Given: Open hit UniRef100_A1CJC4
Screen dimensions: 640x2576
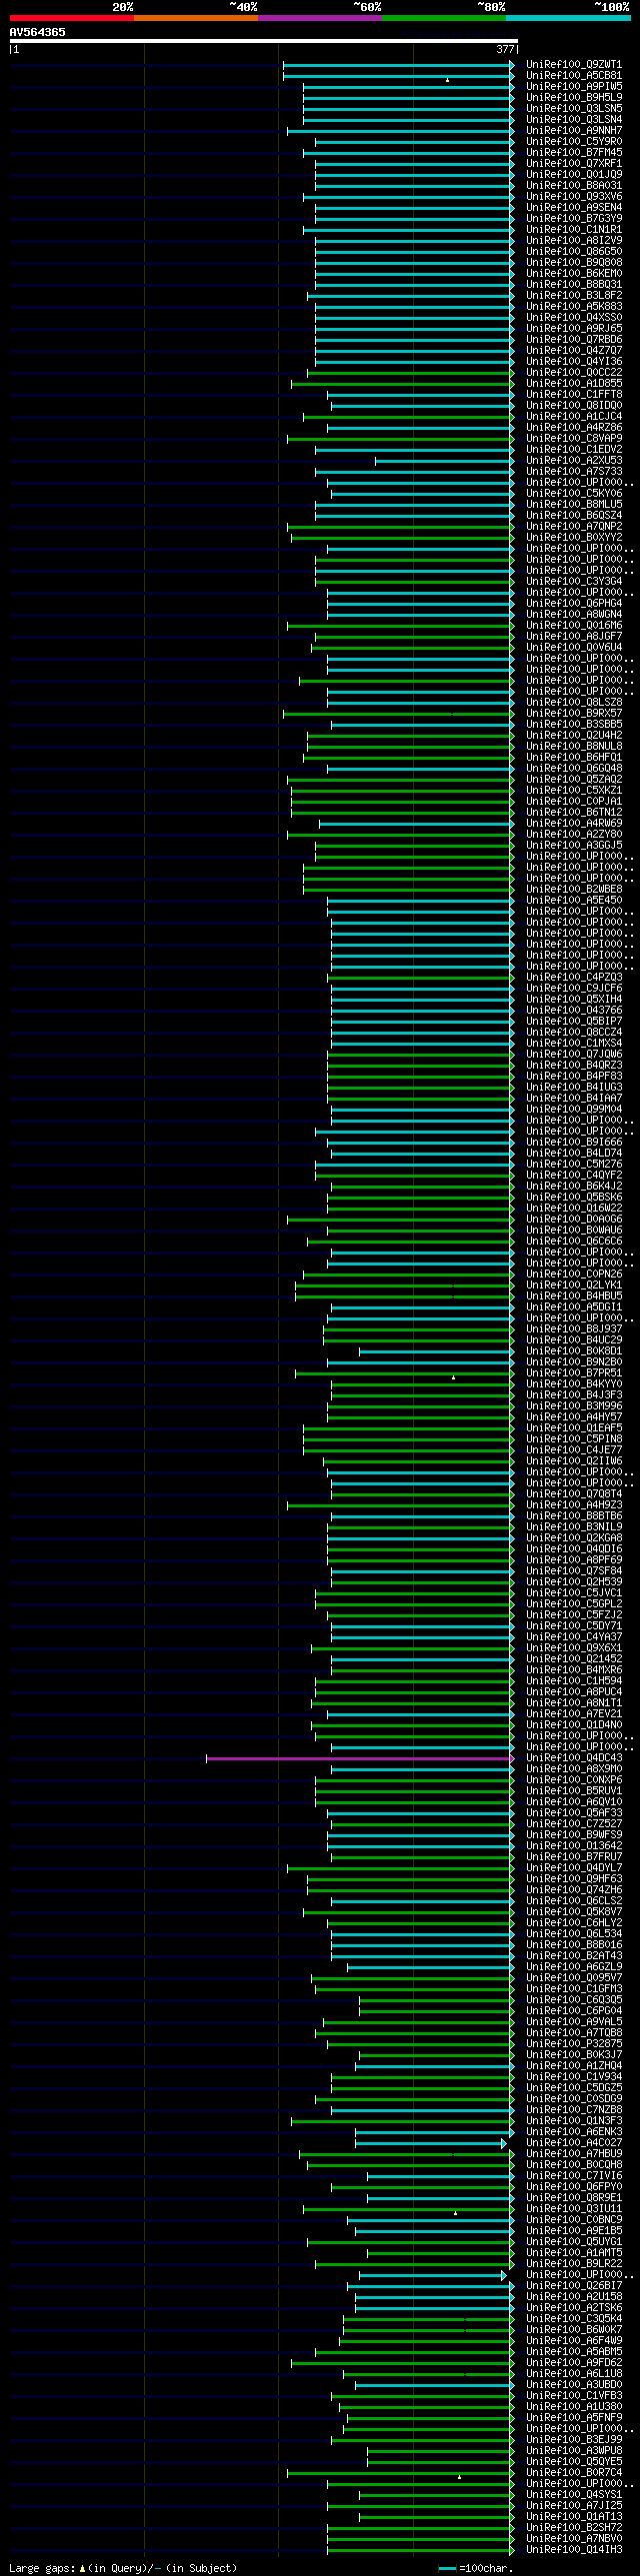Looking at the screenshot, I should click(574, 417).
